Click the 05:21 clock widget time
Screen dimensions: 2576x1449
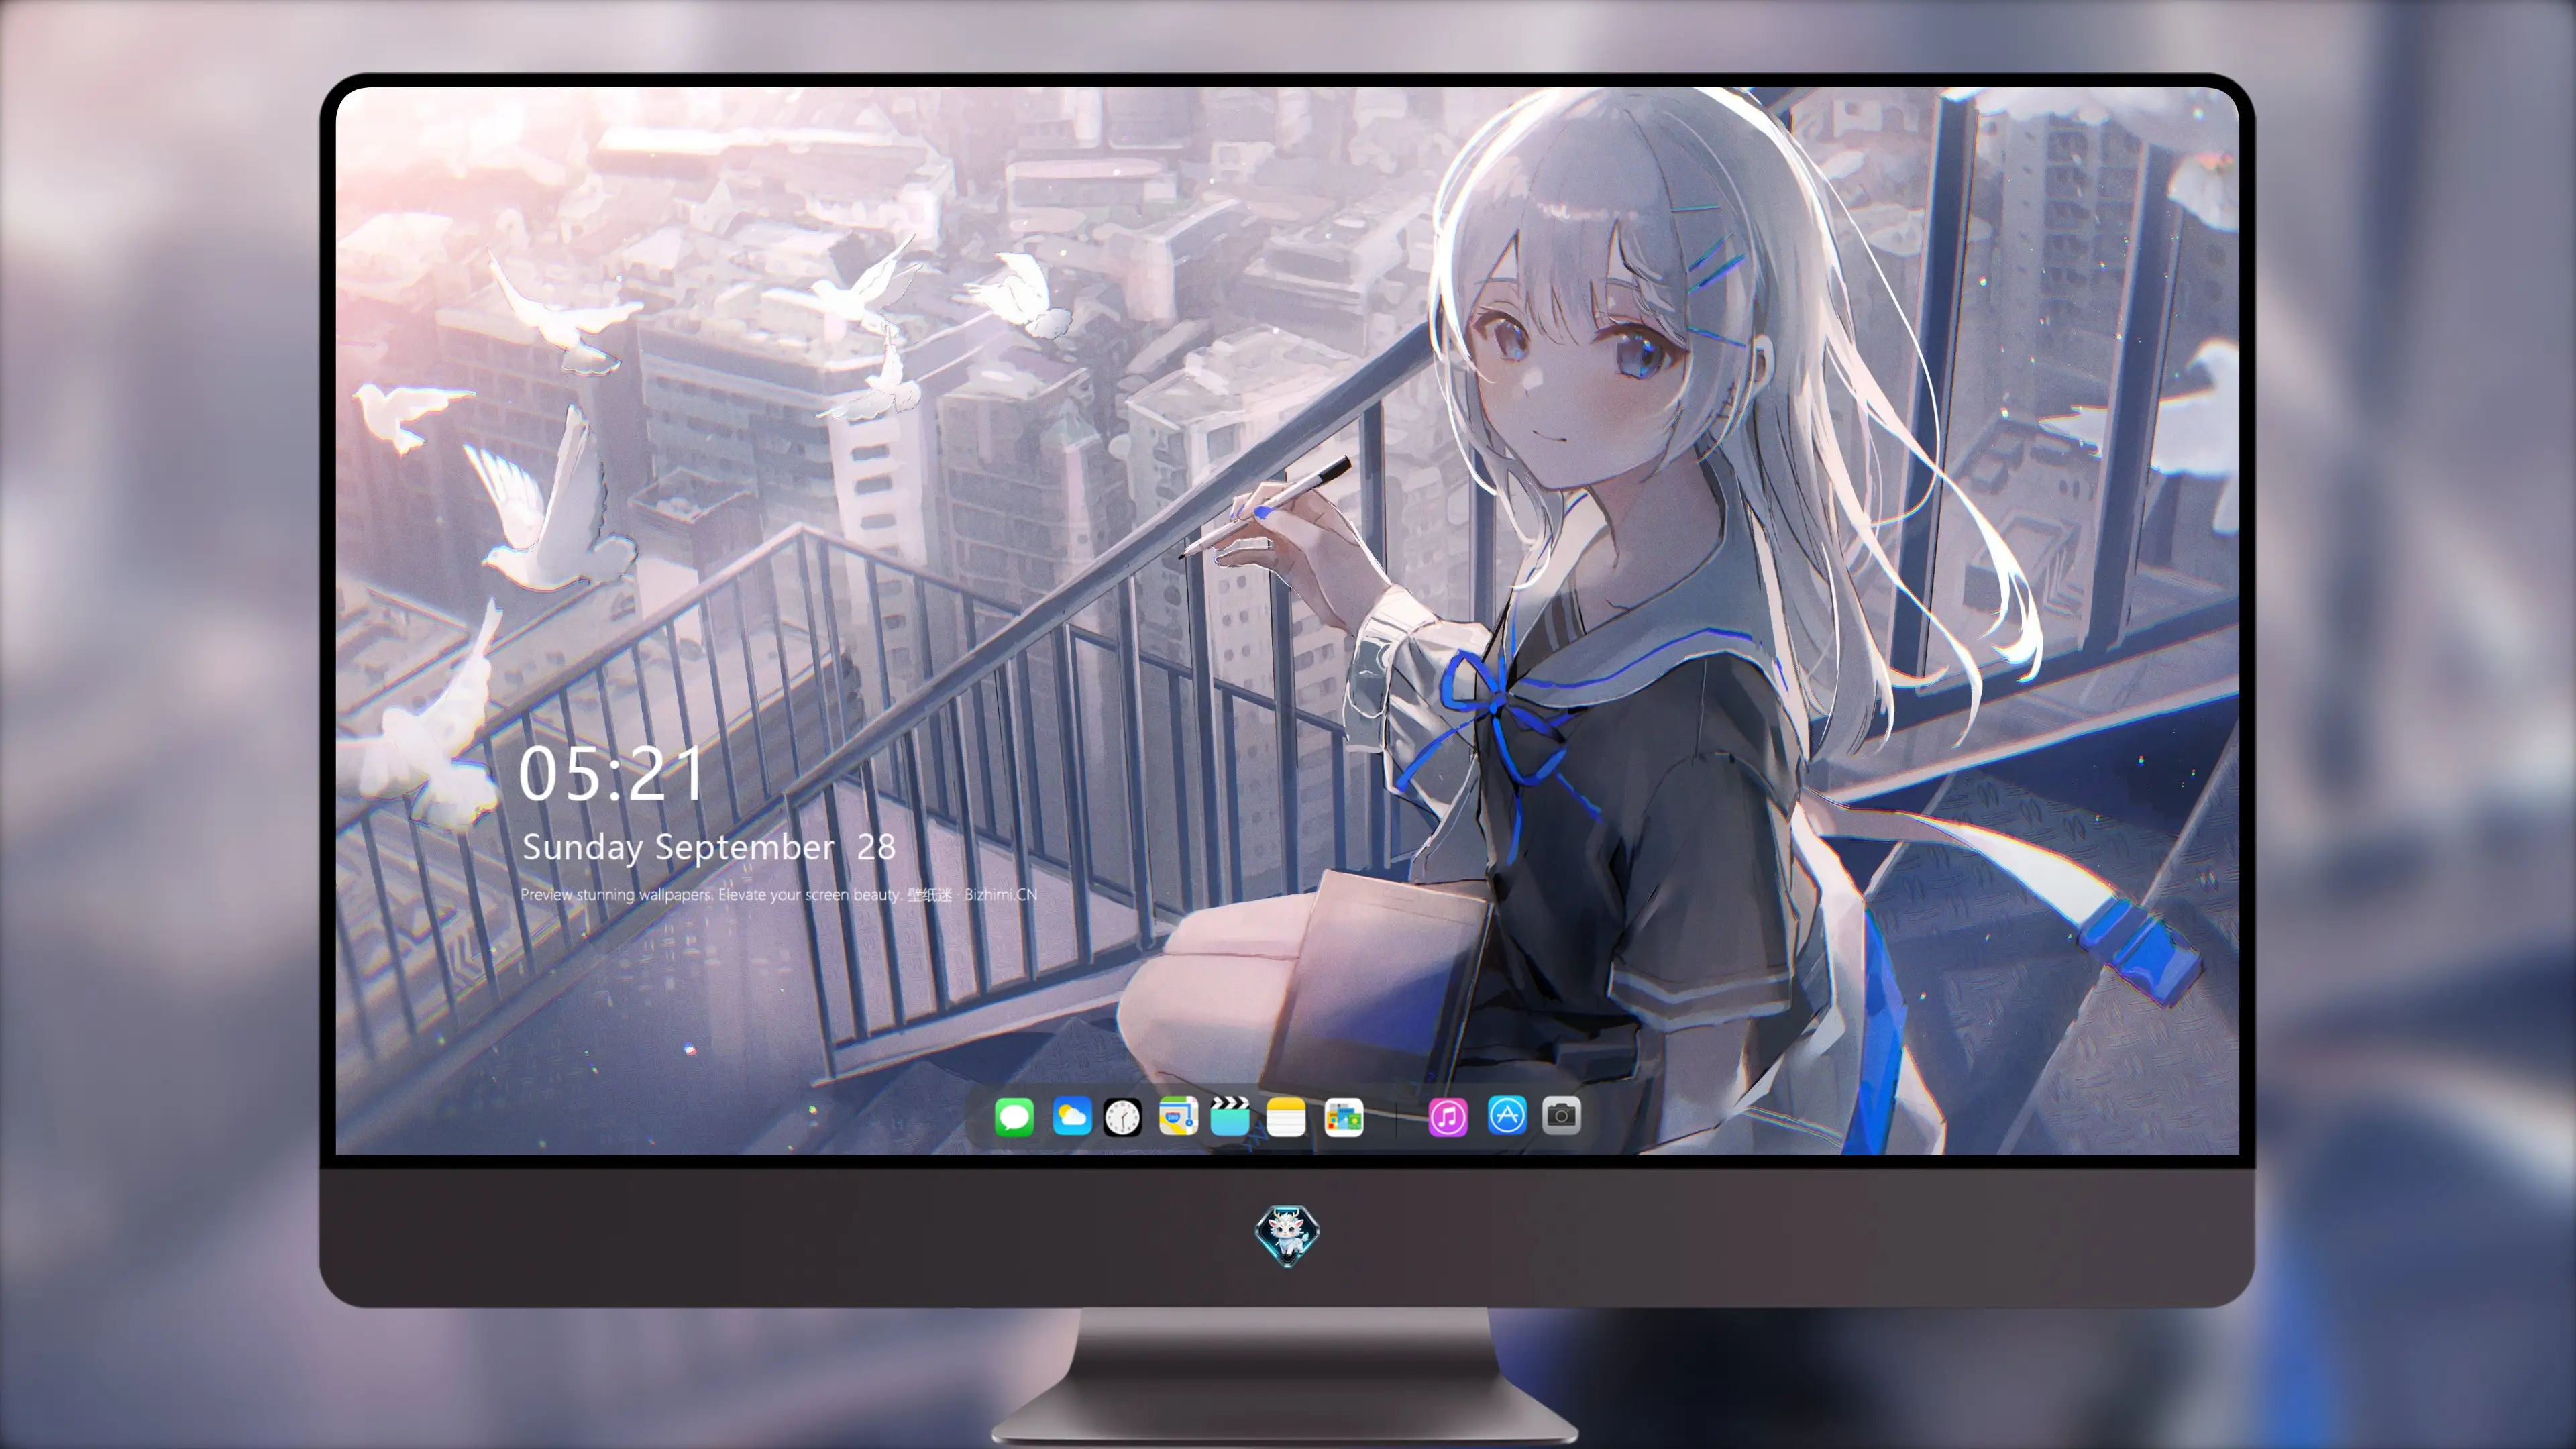[611, 773]
